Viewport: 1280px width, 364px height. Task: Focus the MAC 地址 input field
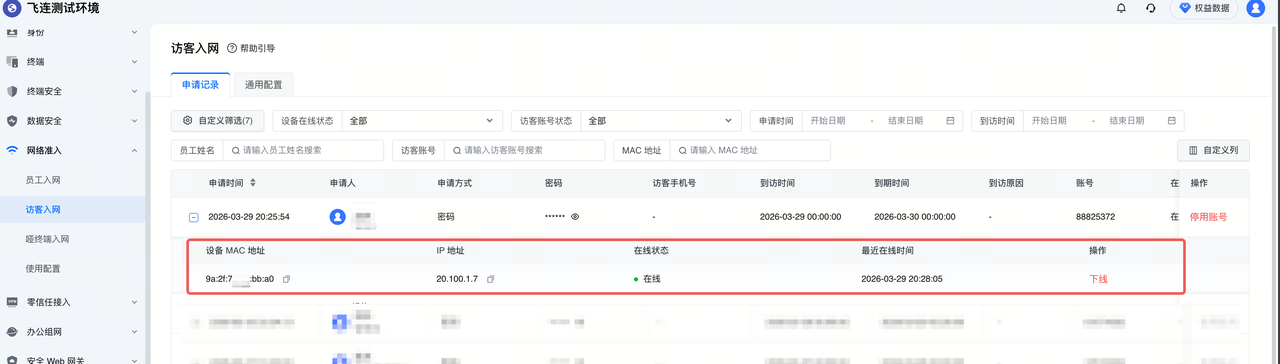pyautogui.click(x=750, y=150)
